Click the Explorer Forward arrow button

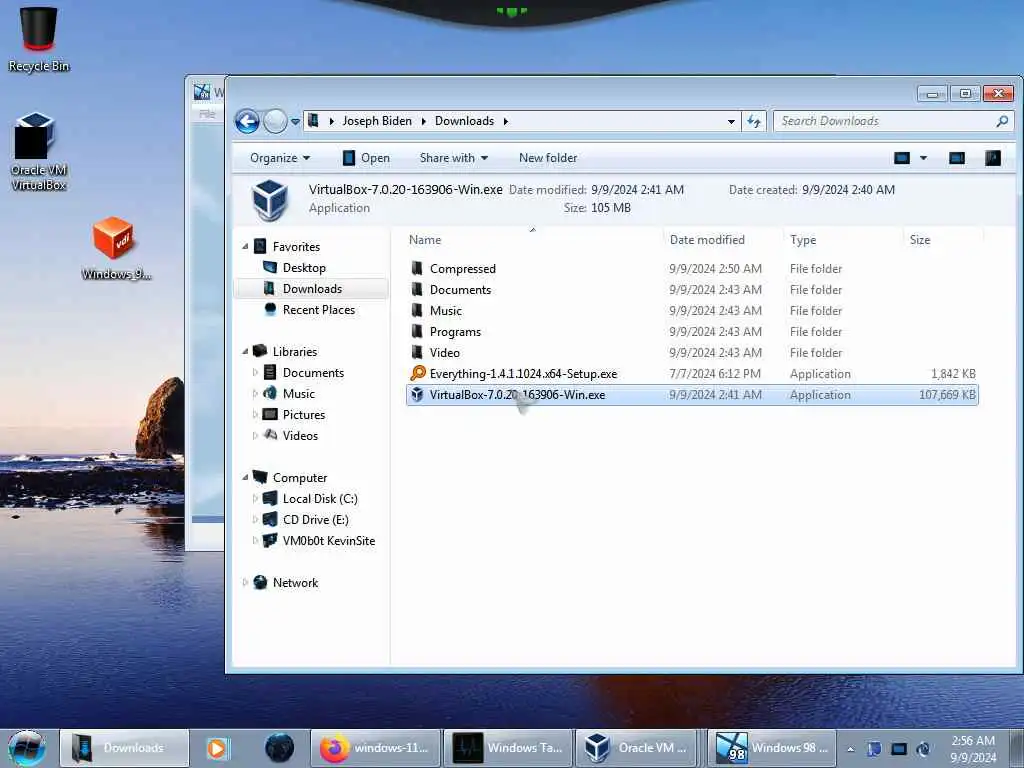[x=275, y=121]
